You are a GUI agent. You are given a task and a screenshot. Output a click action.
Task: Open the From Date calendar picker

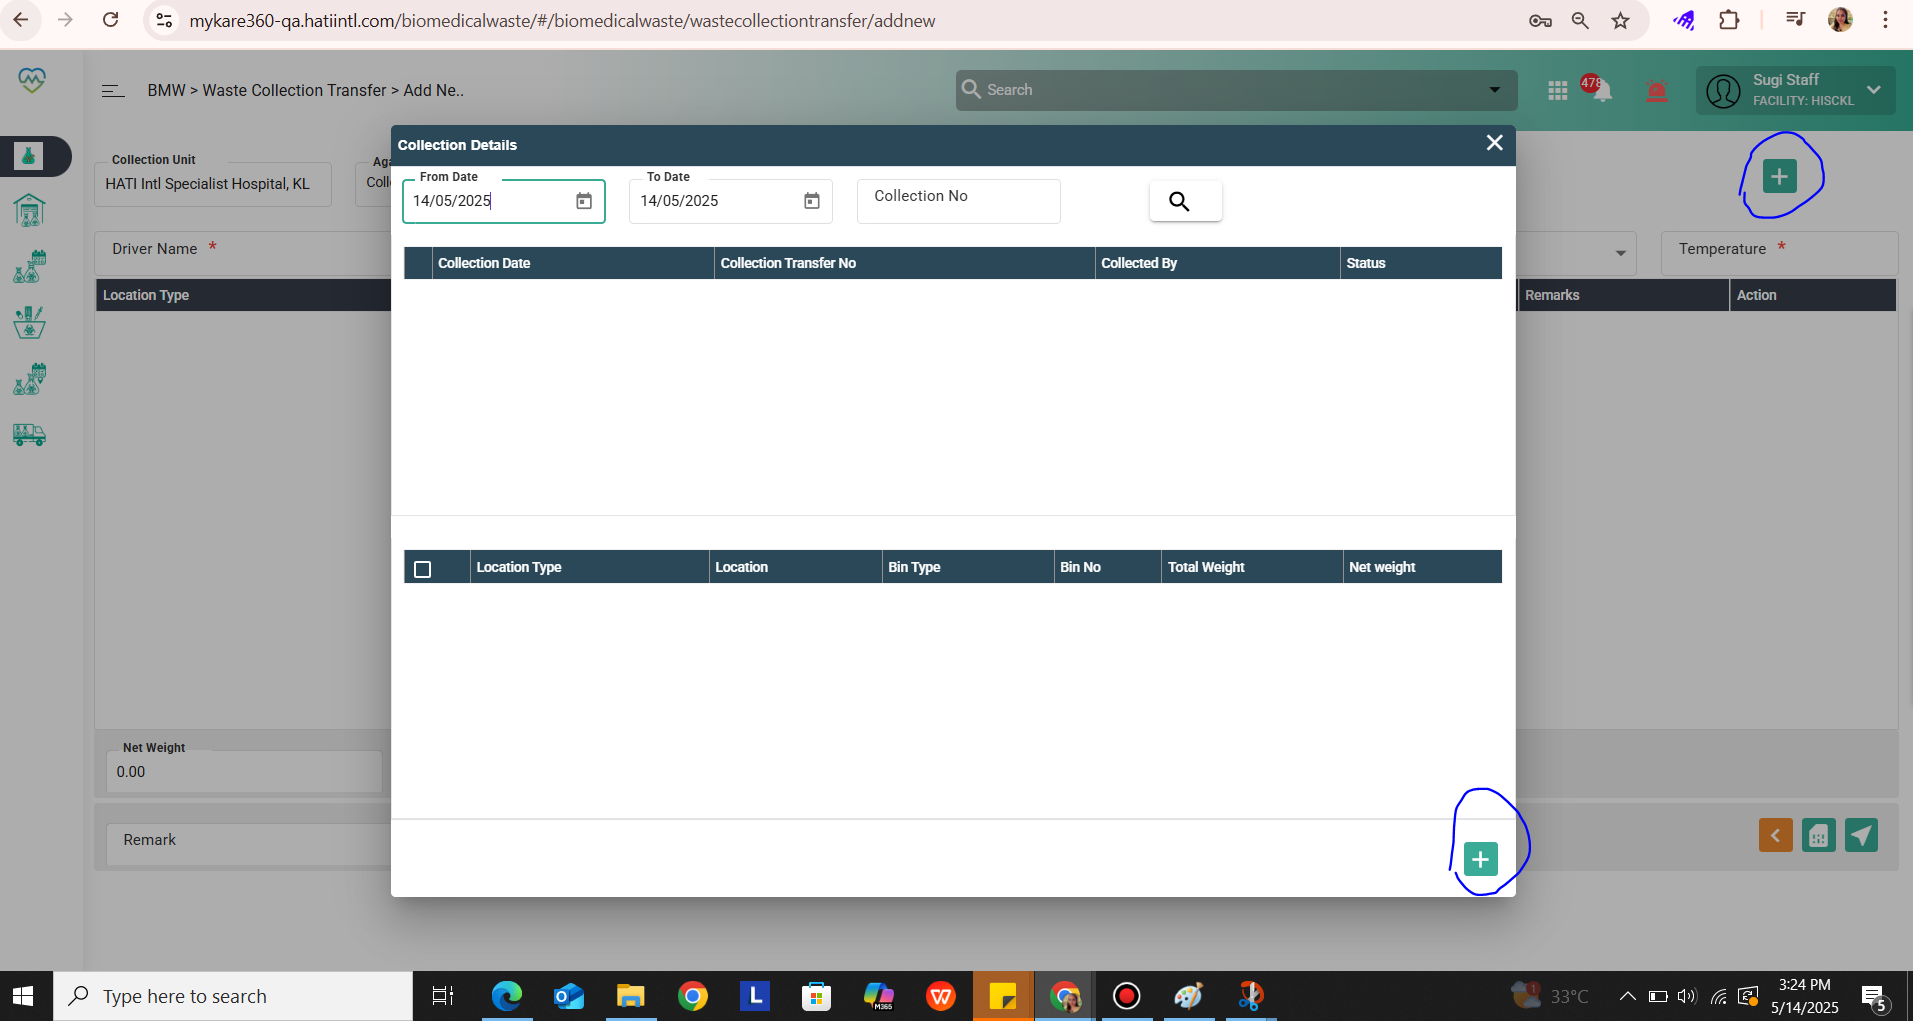pyautogui.click(x=584, y=201)
